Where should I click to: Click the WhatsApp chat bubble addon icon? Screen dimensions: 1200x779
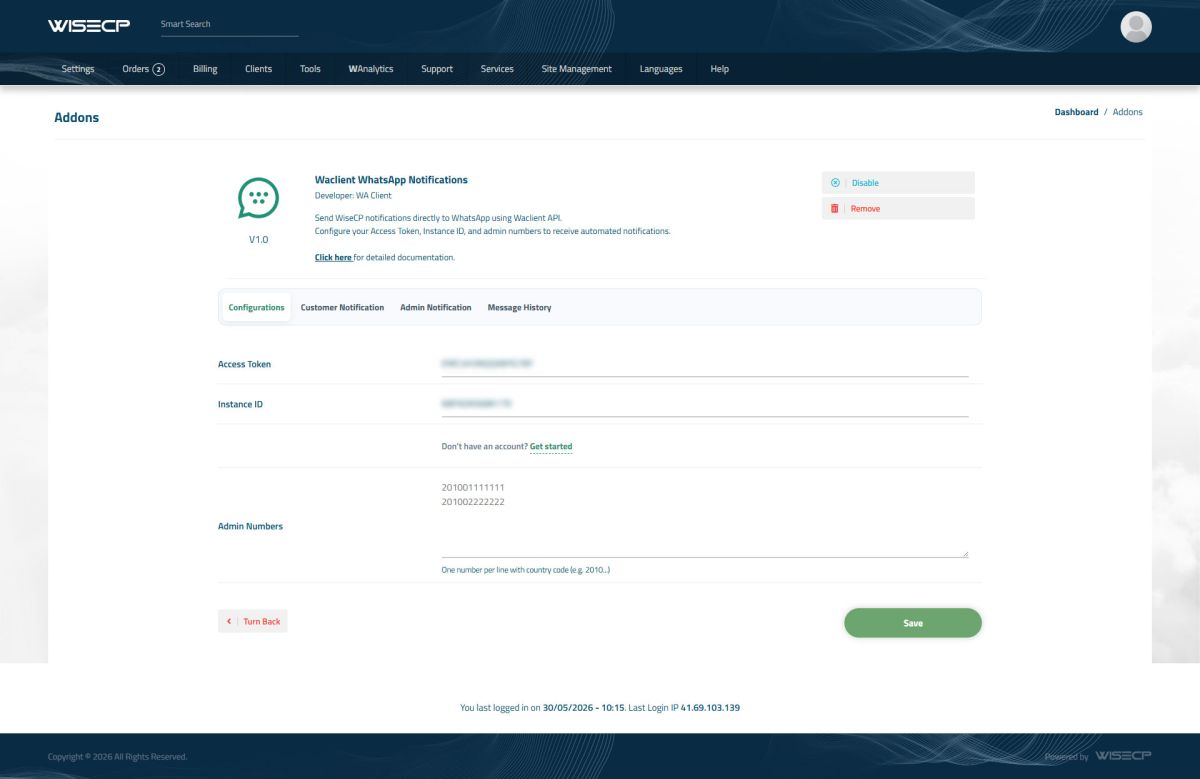pyautogui.click(x=258, y=198)
